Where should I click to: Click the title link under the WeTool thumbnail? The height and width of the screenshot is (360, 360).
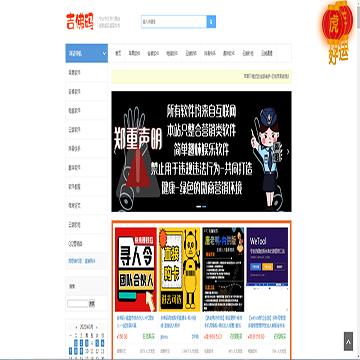(267, 321)
